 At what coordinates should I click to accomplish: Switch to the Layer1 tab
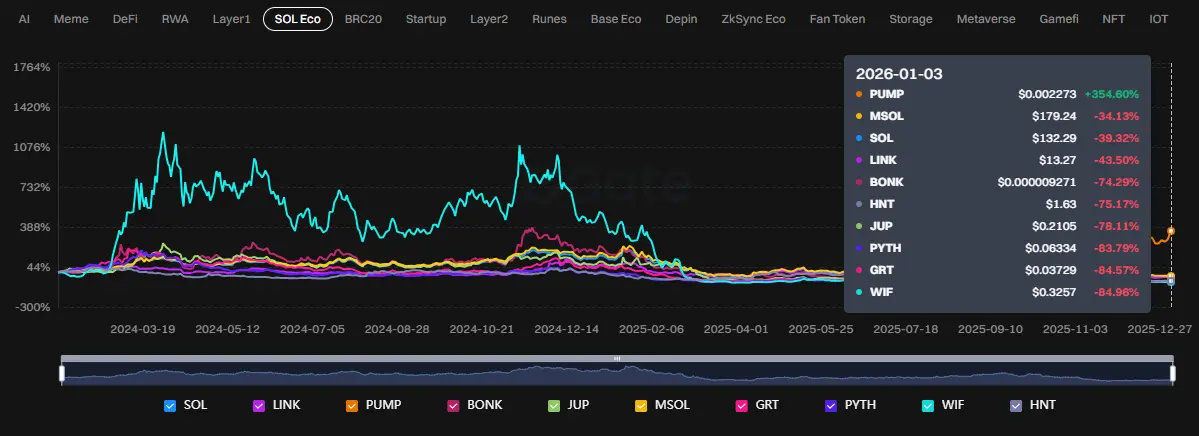[x=231, y=19]
